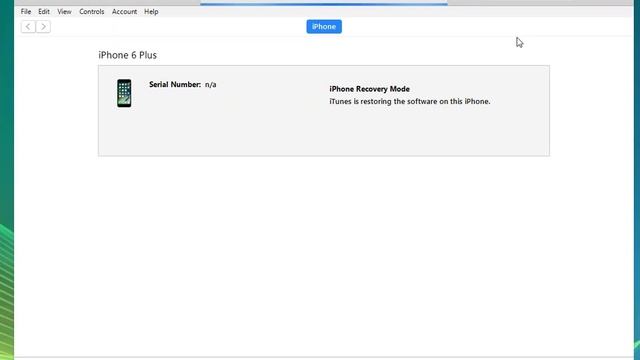The image size is (640, 360).
Task: Open the Edit menu
Action: point(44,12)
